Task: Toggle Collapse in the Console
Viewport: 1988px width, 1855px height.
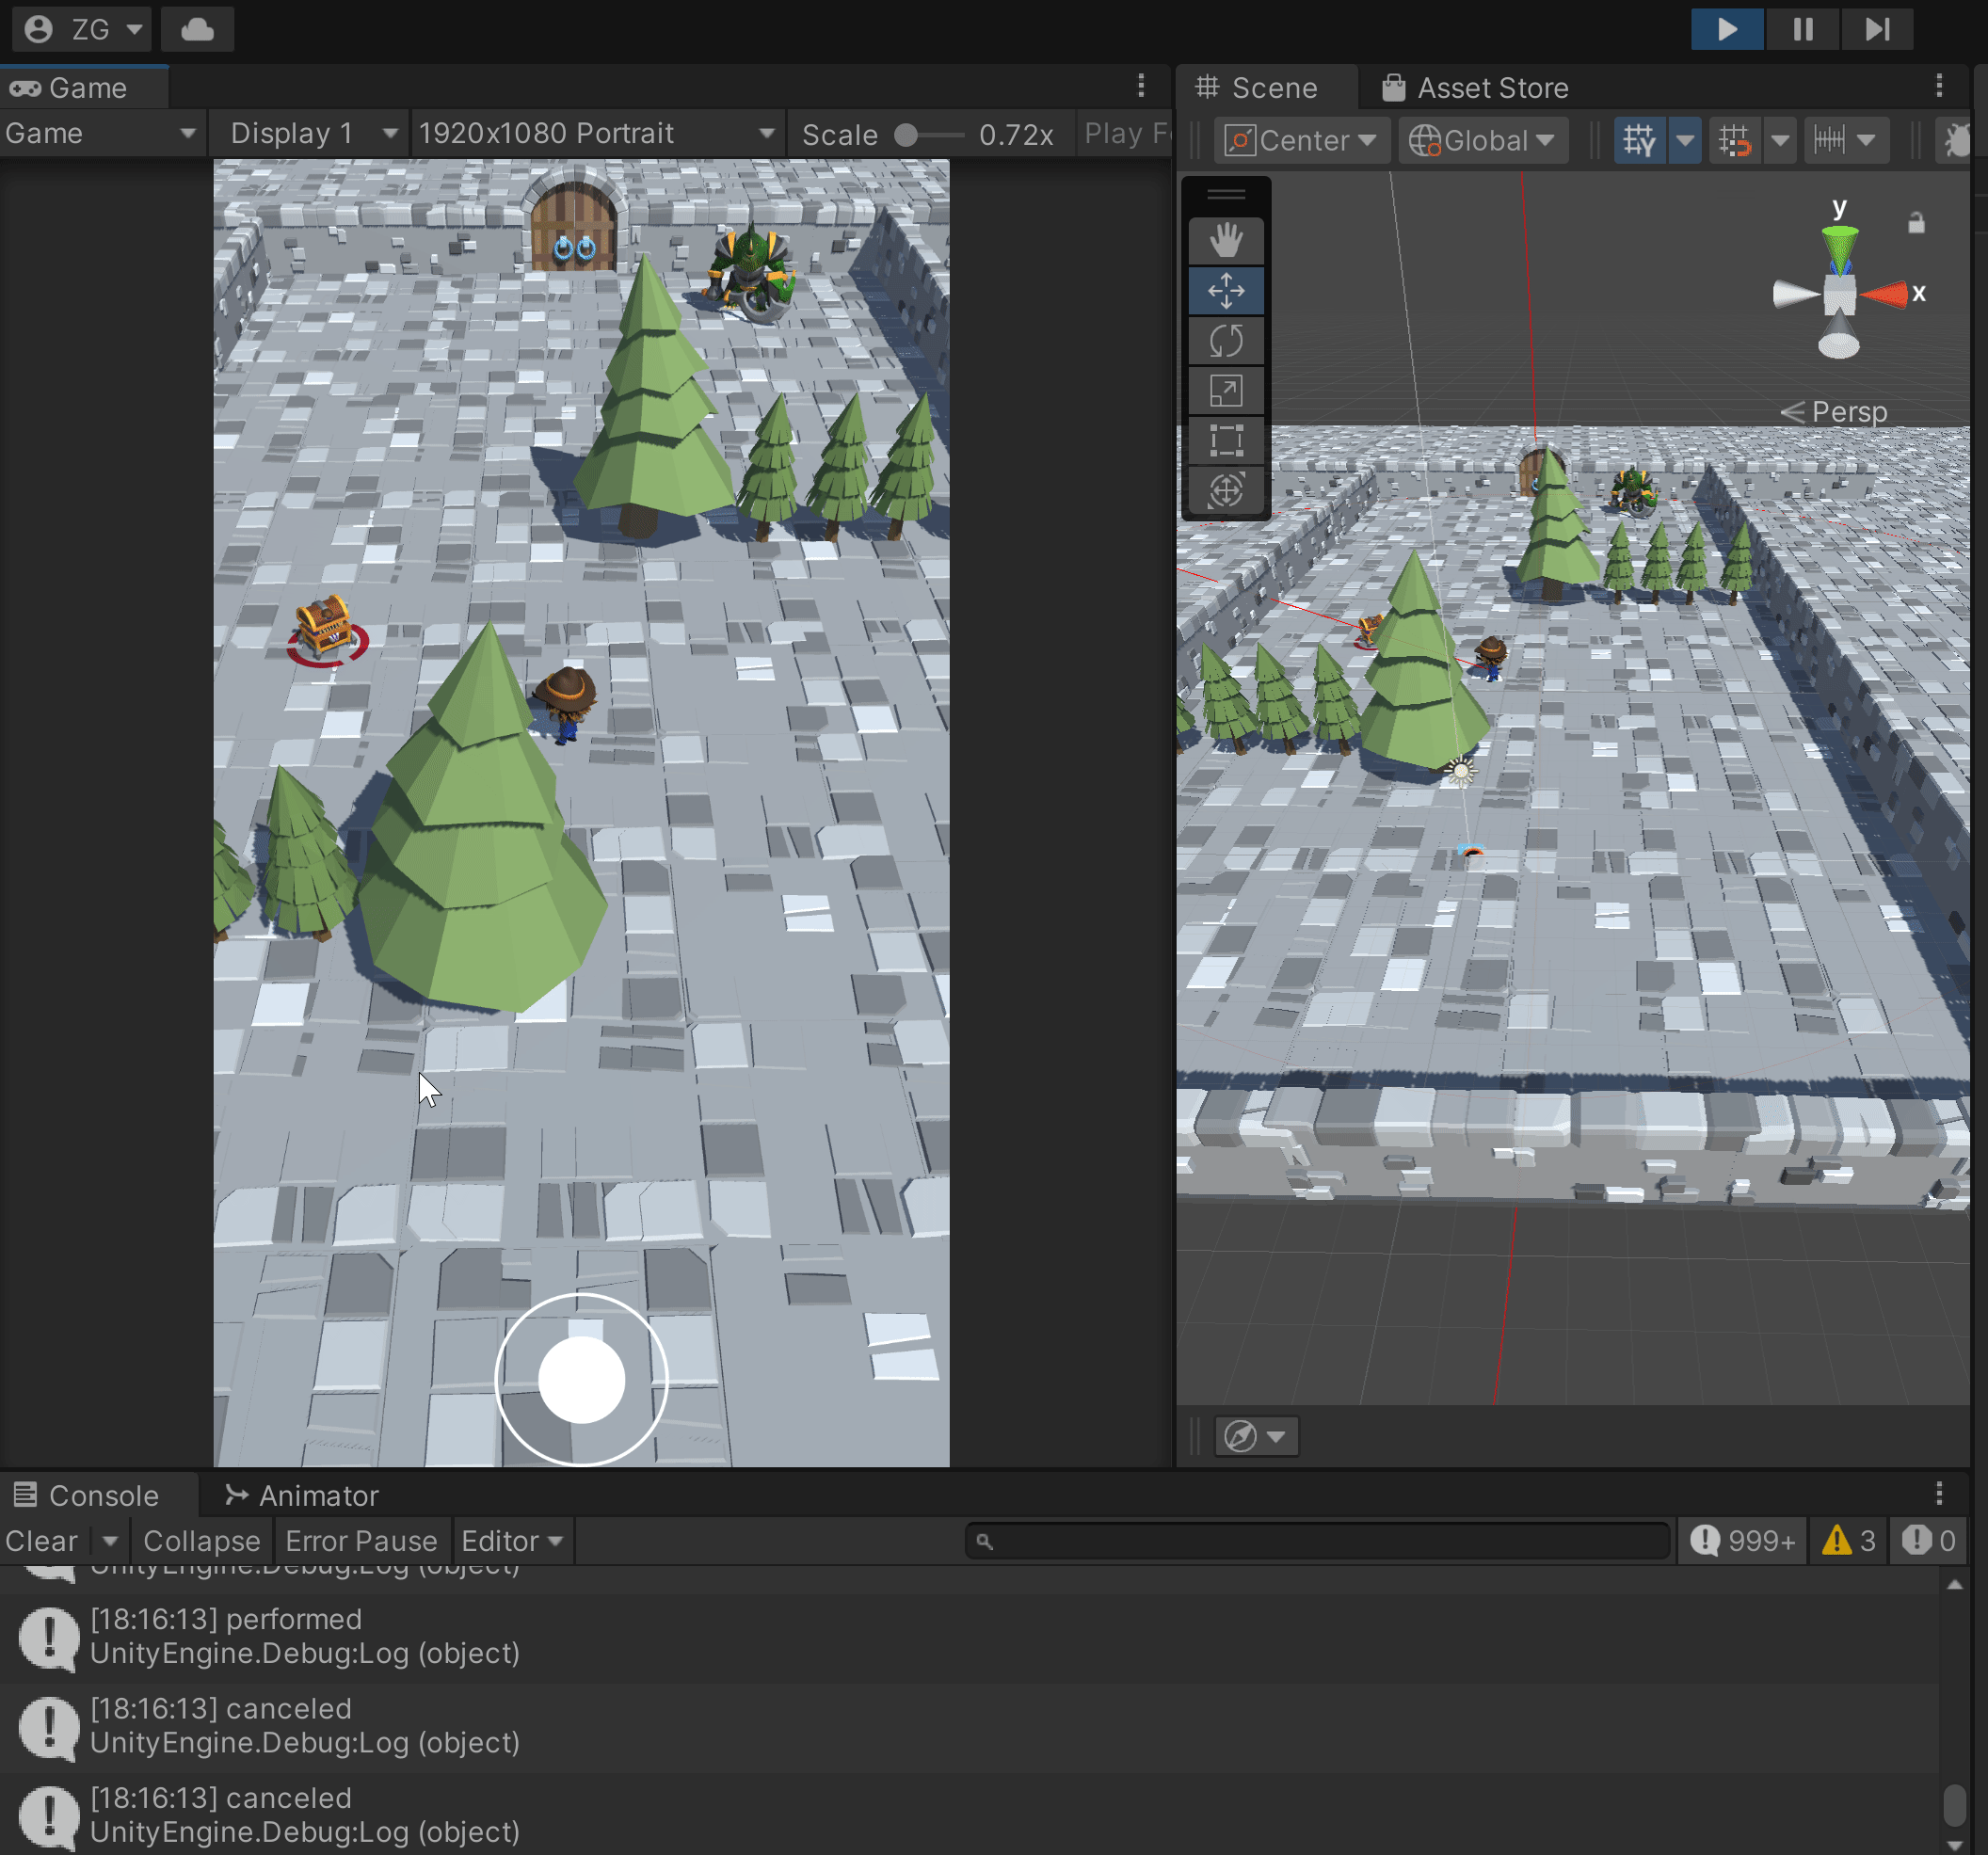Action: click(201, 1541)
